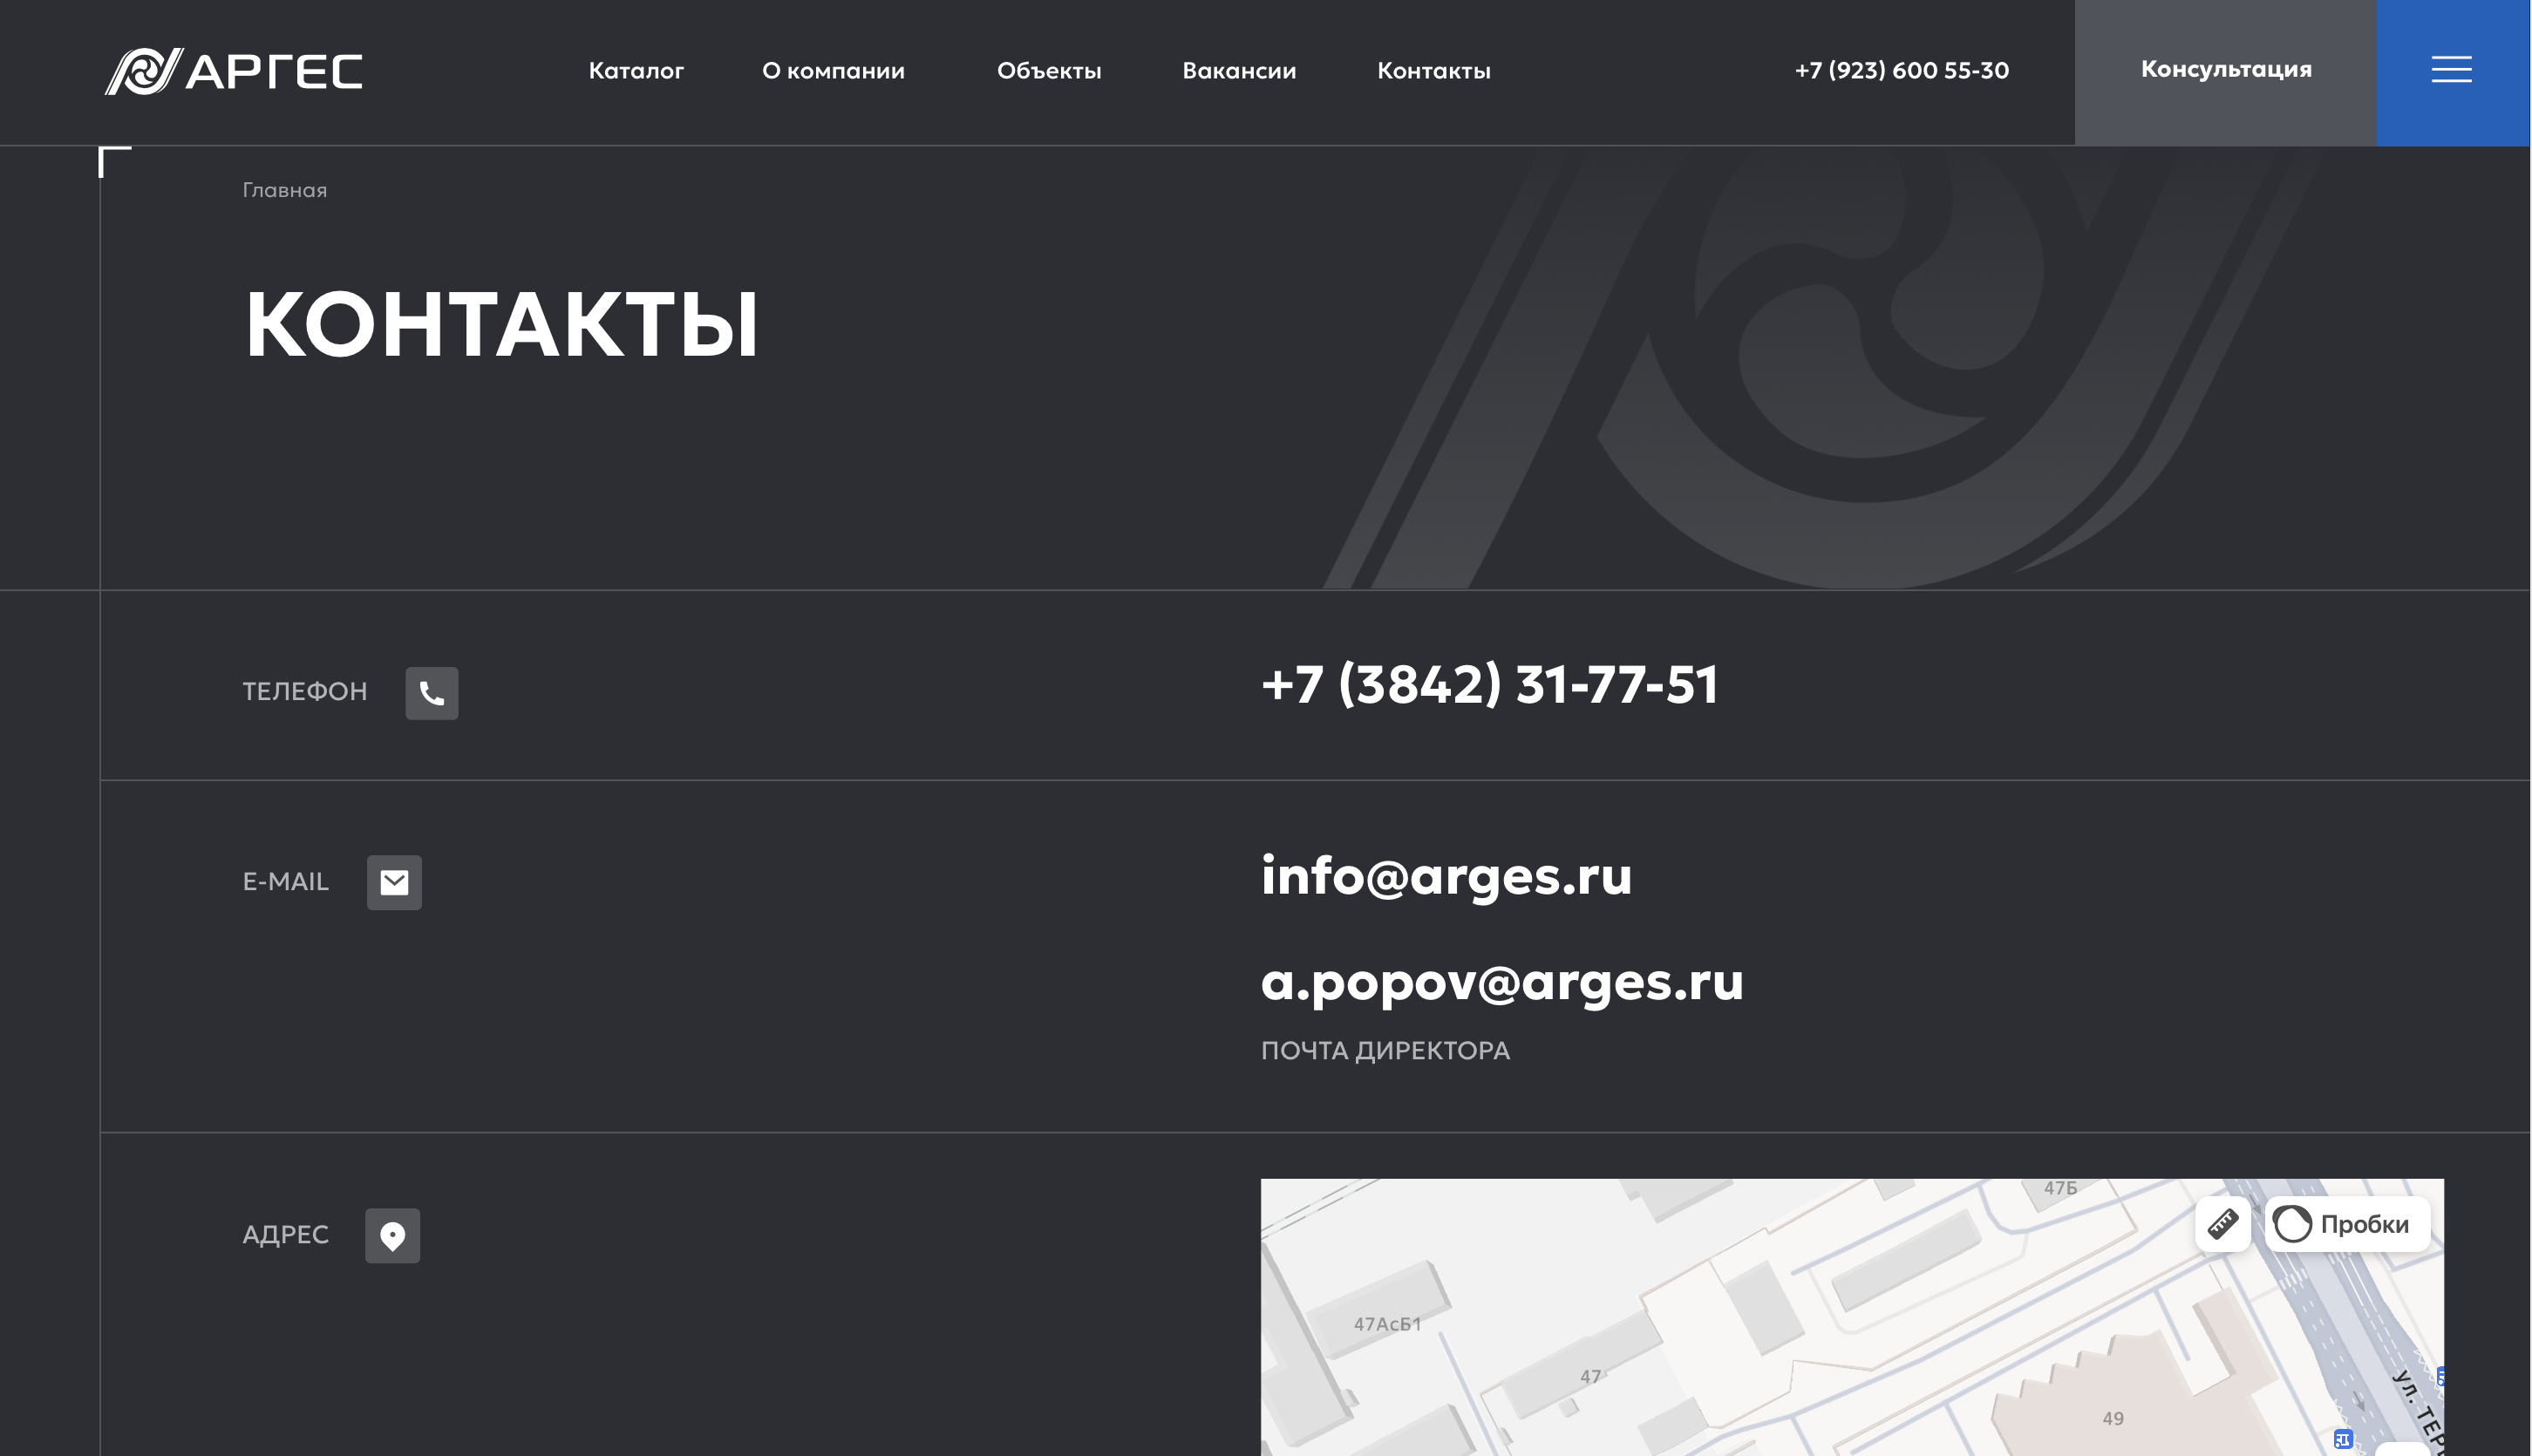Screen dimensions: 2532x1456
Task: Click phone number +7 (3842) 31-77-51
Action: 1490,685
